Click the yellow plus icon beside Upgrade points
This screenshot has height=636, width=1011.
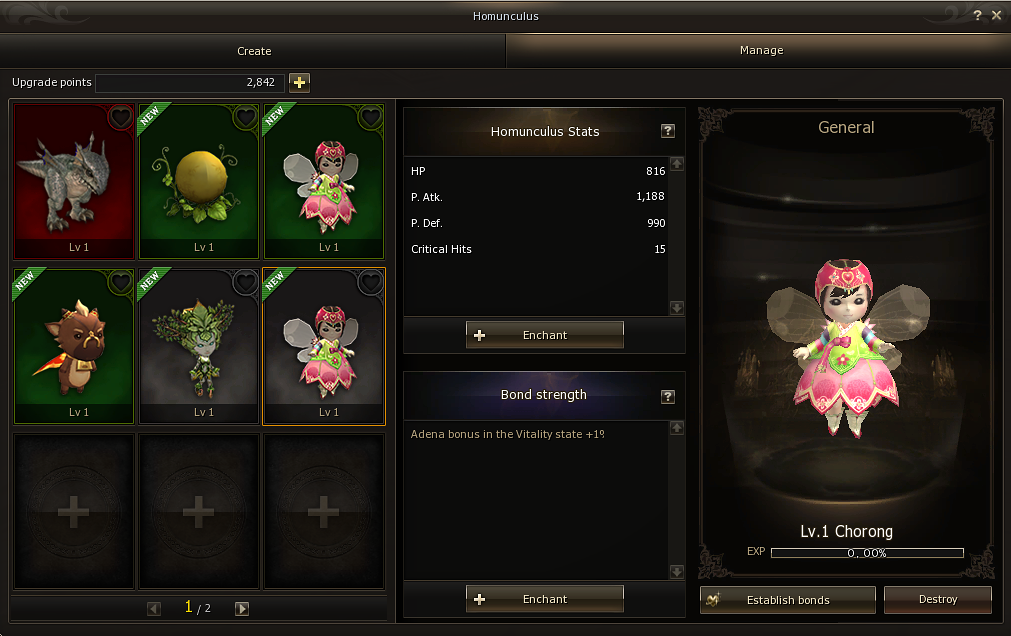[x=299, y=83]
